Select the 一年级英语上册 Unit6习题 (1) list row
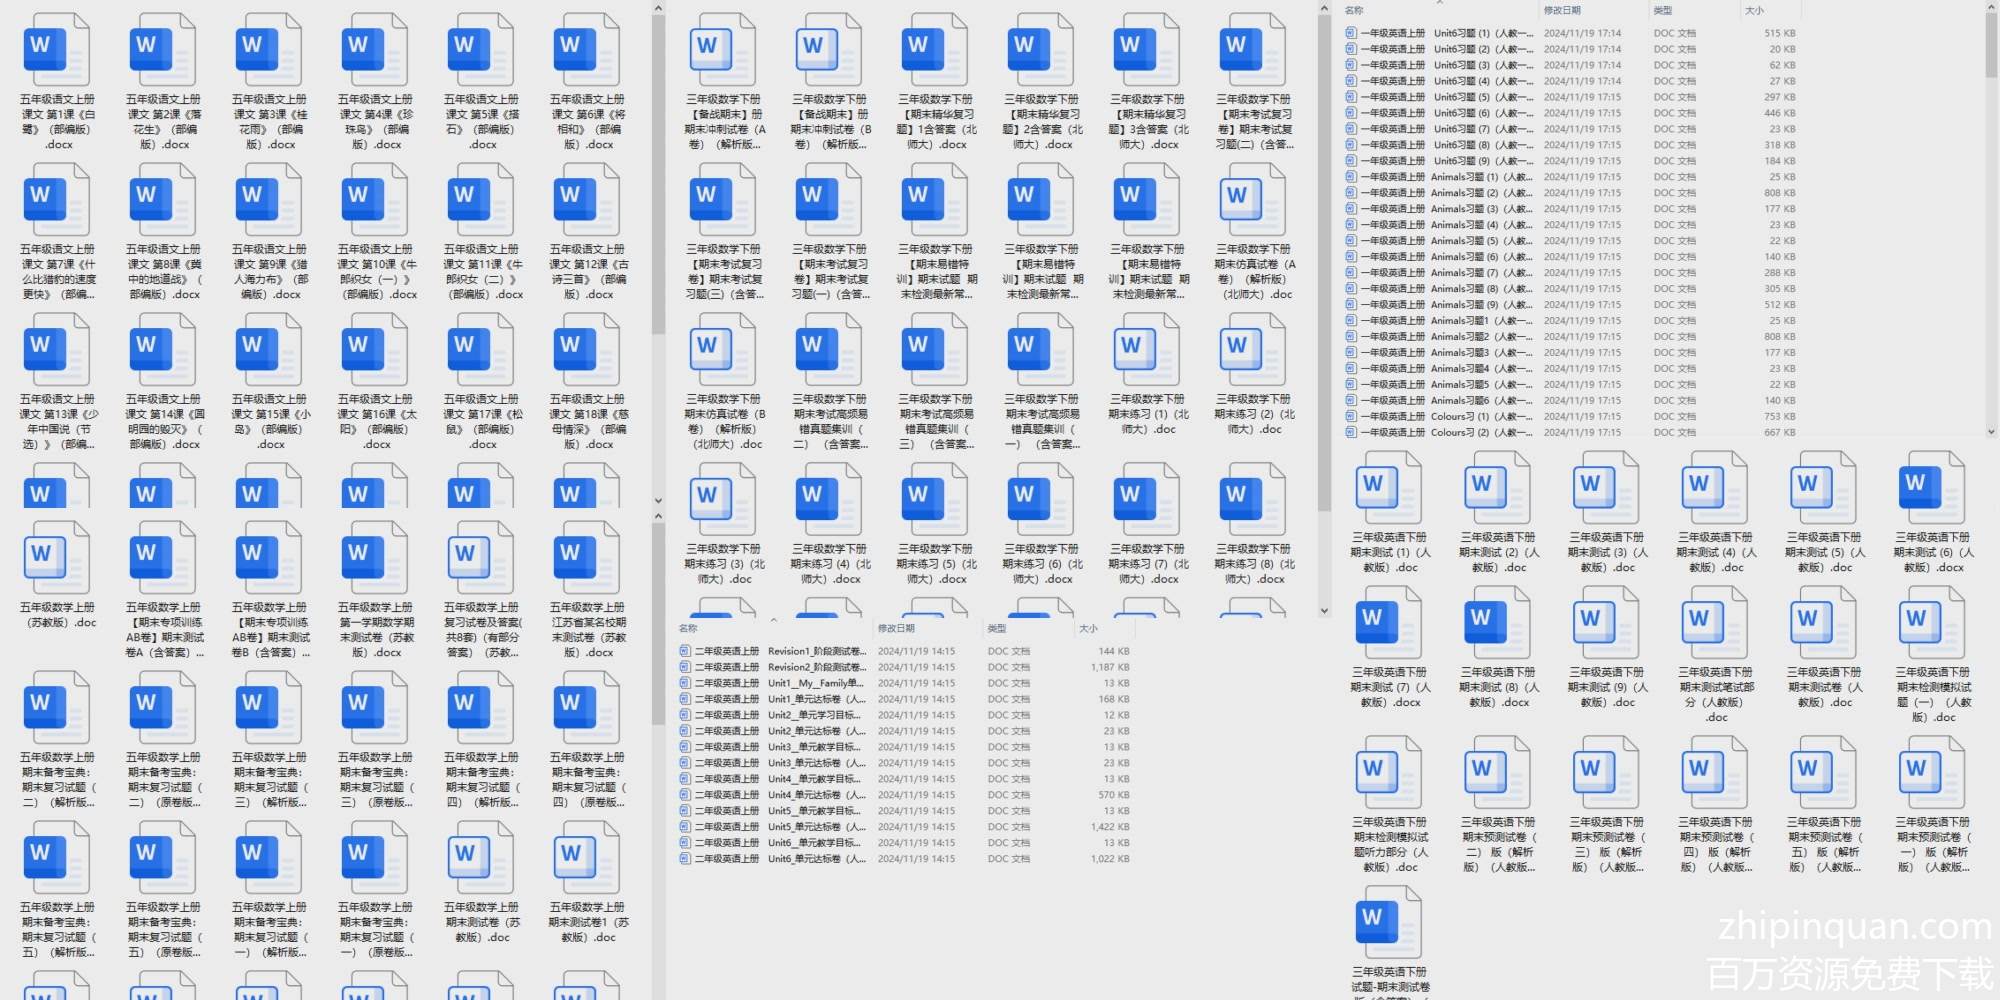 (1440, 33)
